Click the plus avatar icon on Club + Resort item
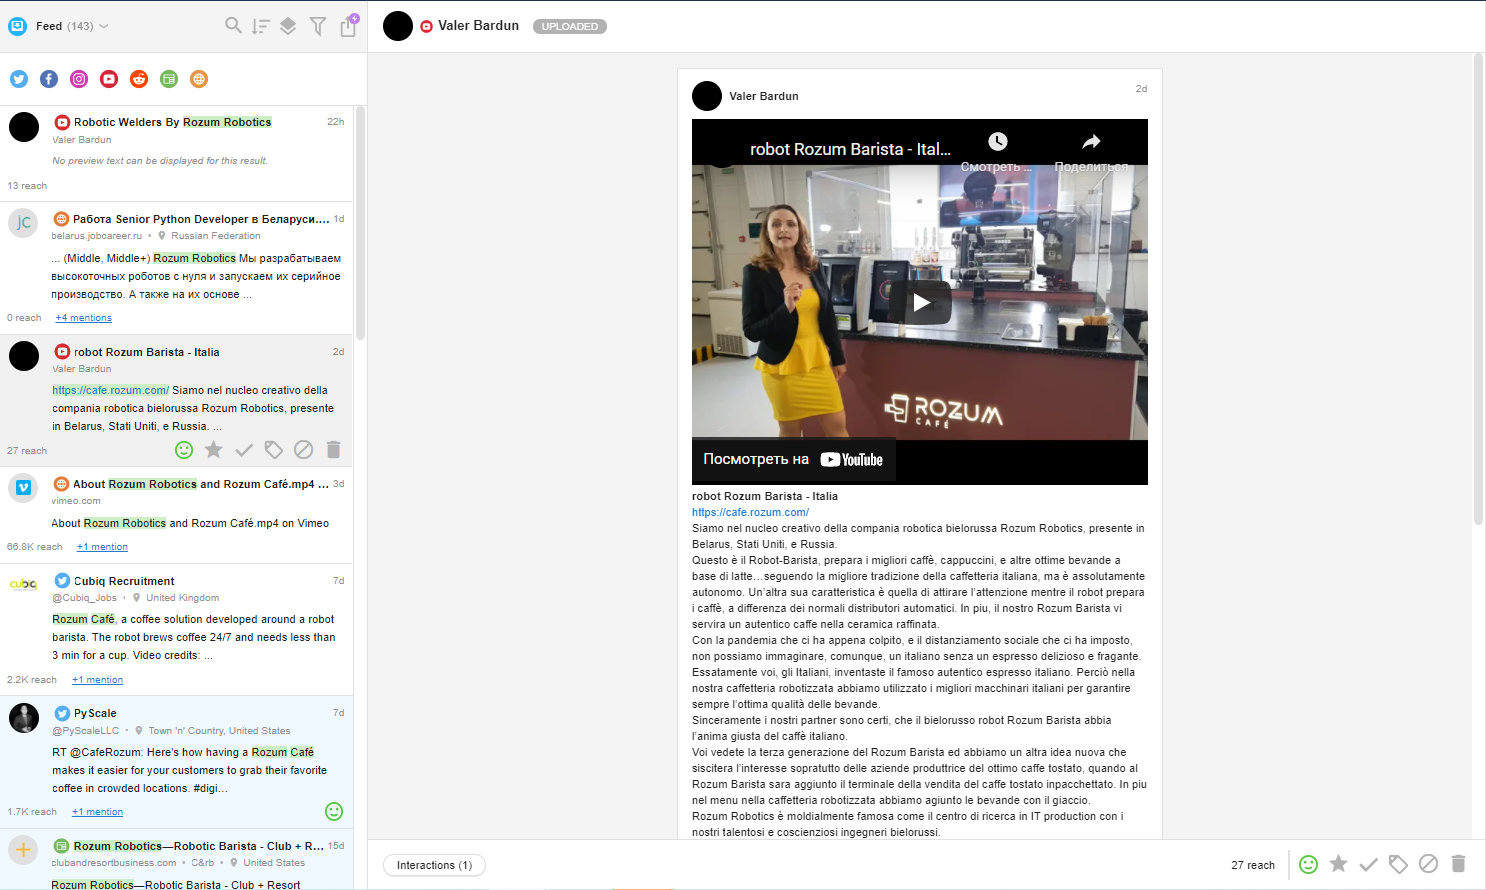Screen dimensions: 1486x890 point(23,850)
